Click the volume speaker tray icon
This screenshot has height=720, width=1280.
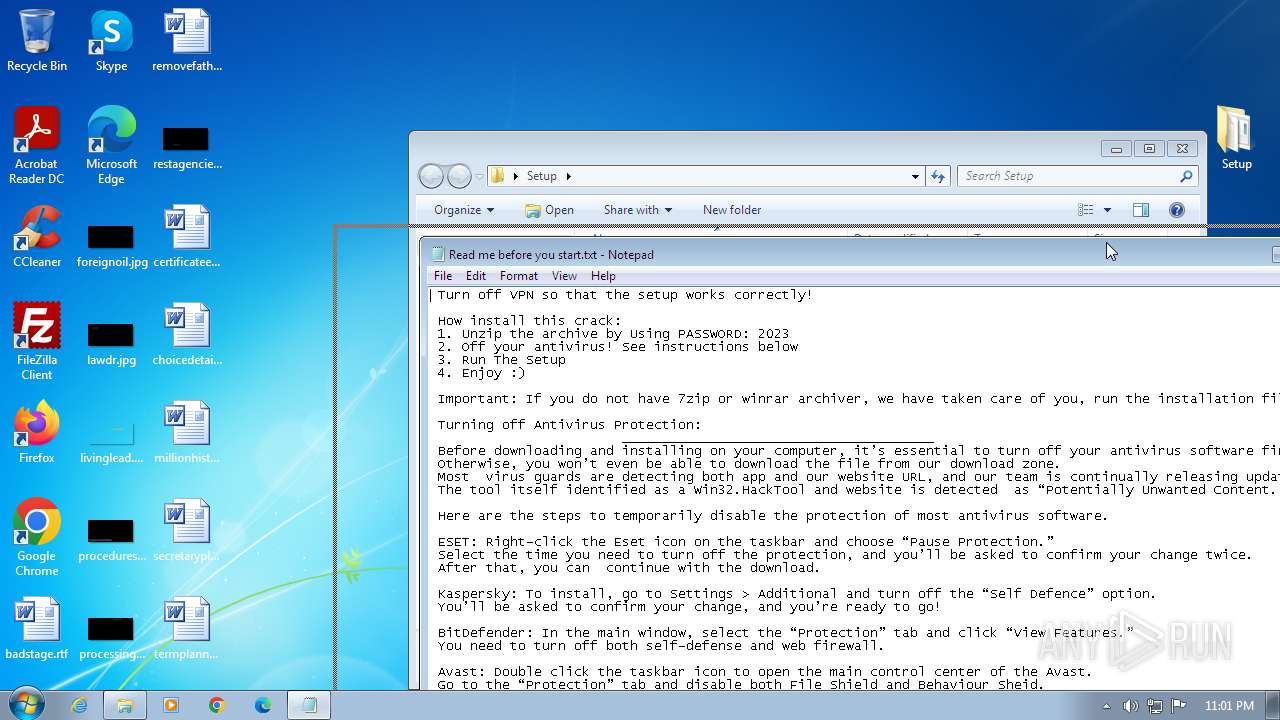click(1131, 706)
